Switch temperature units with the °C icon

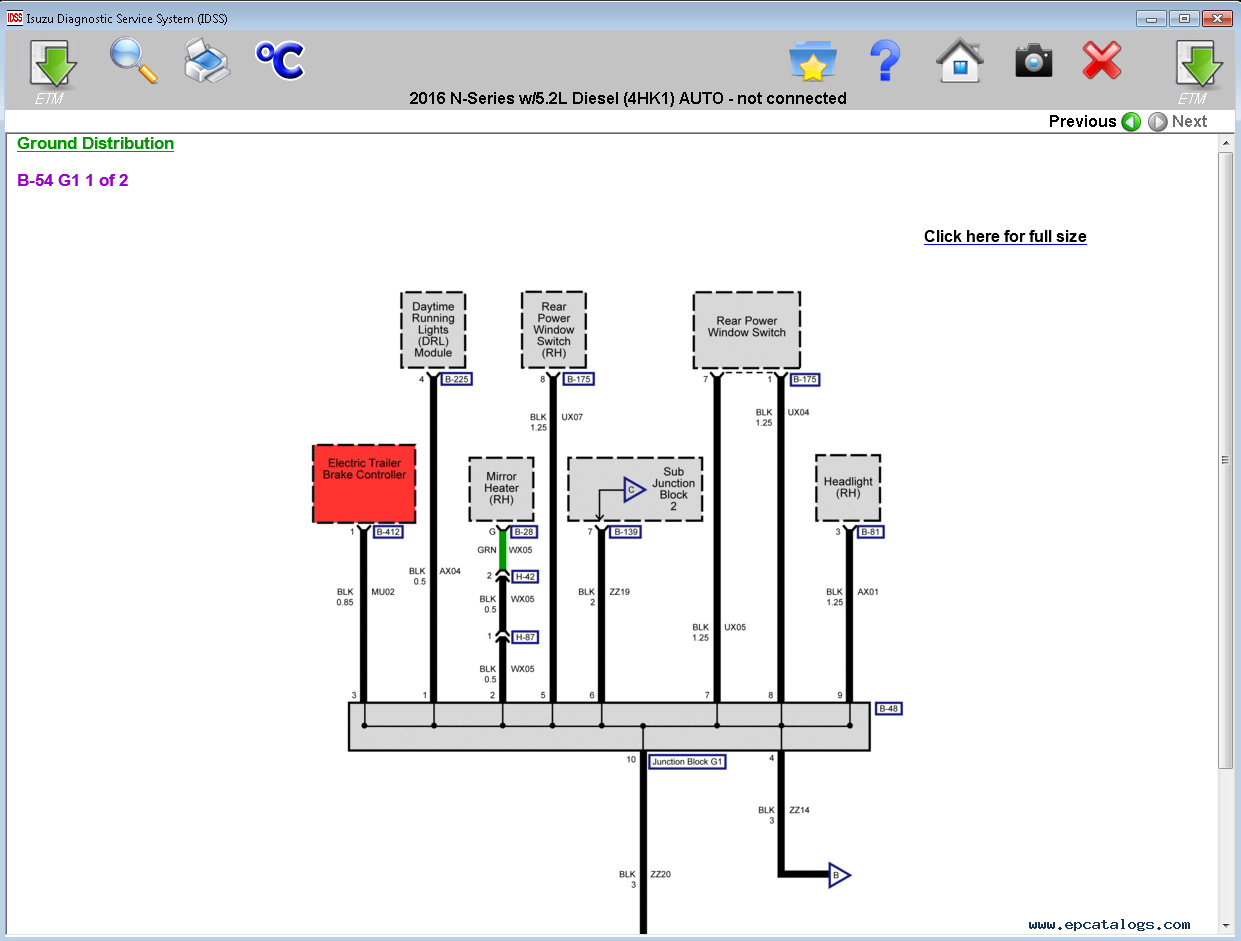tap(280, 61)
